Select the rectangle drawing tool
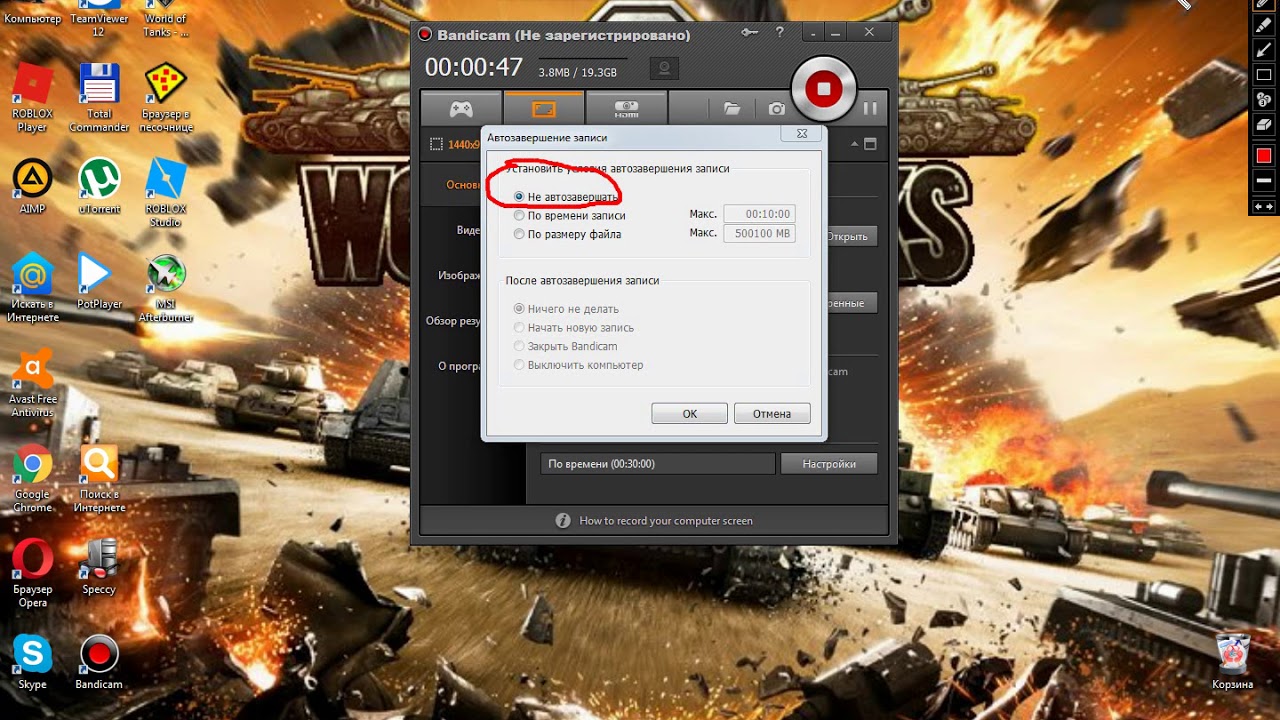This screenshot has width=1280, height=720. tap(1264, 75)
